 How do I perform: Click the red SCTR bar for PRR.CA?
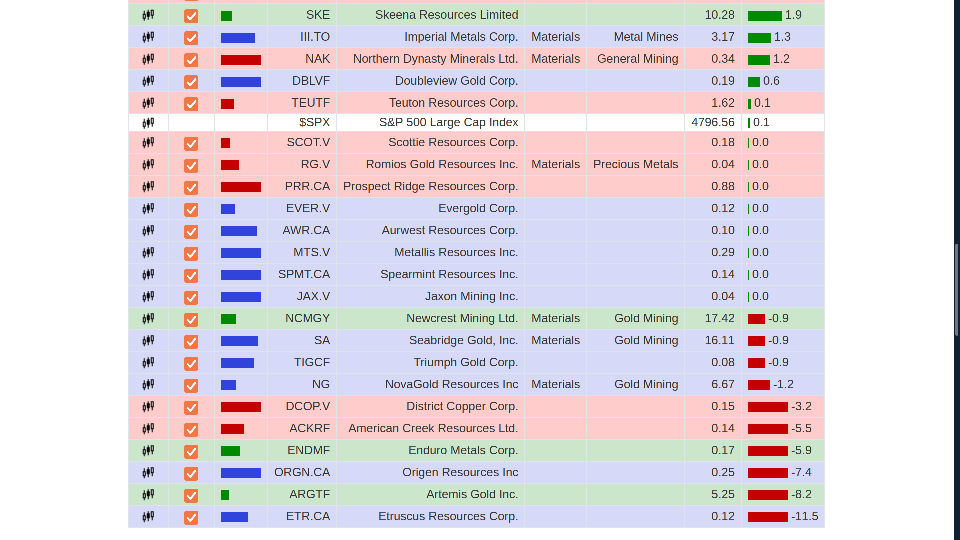241,187
